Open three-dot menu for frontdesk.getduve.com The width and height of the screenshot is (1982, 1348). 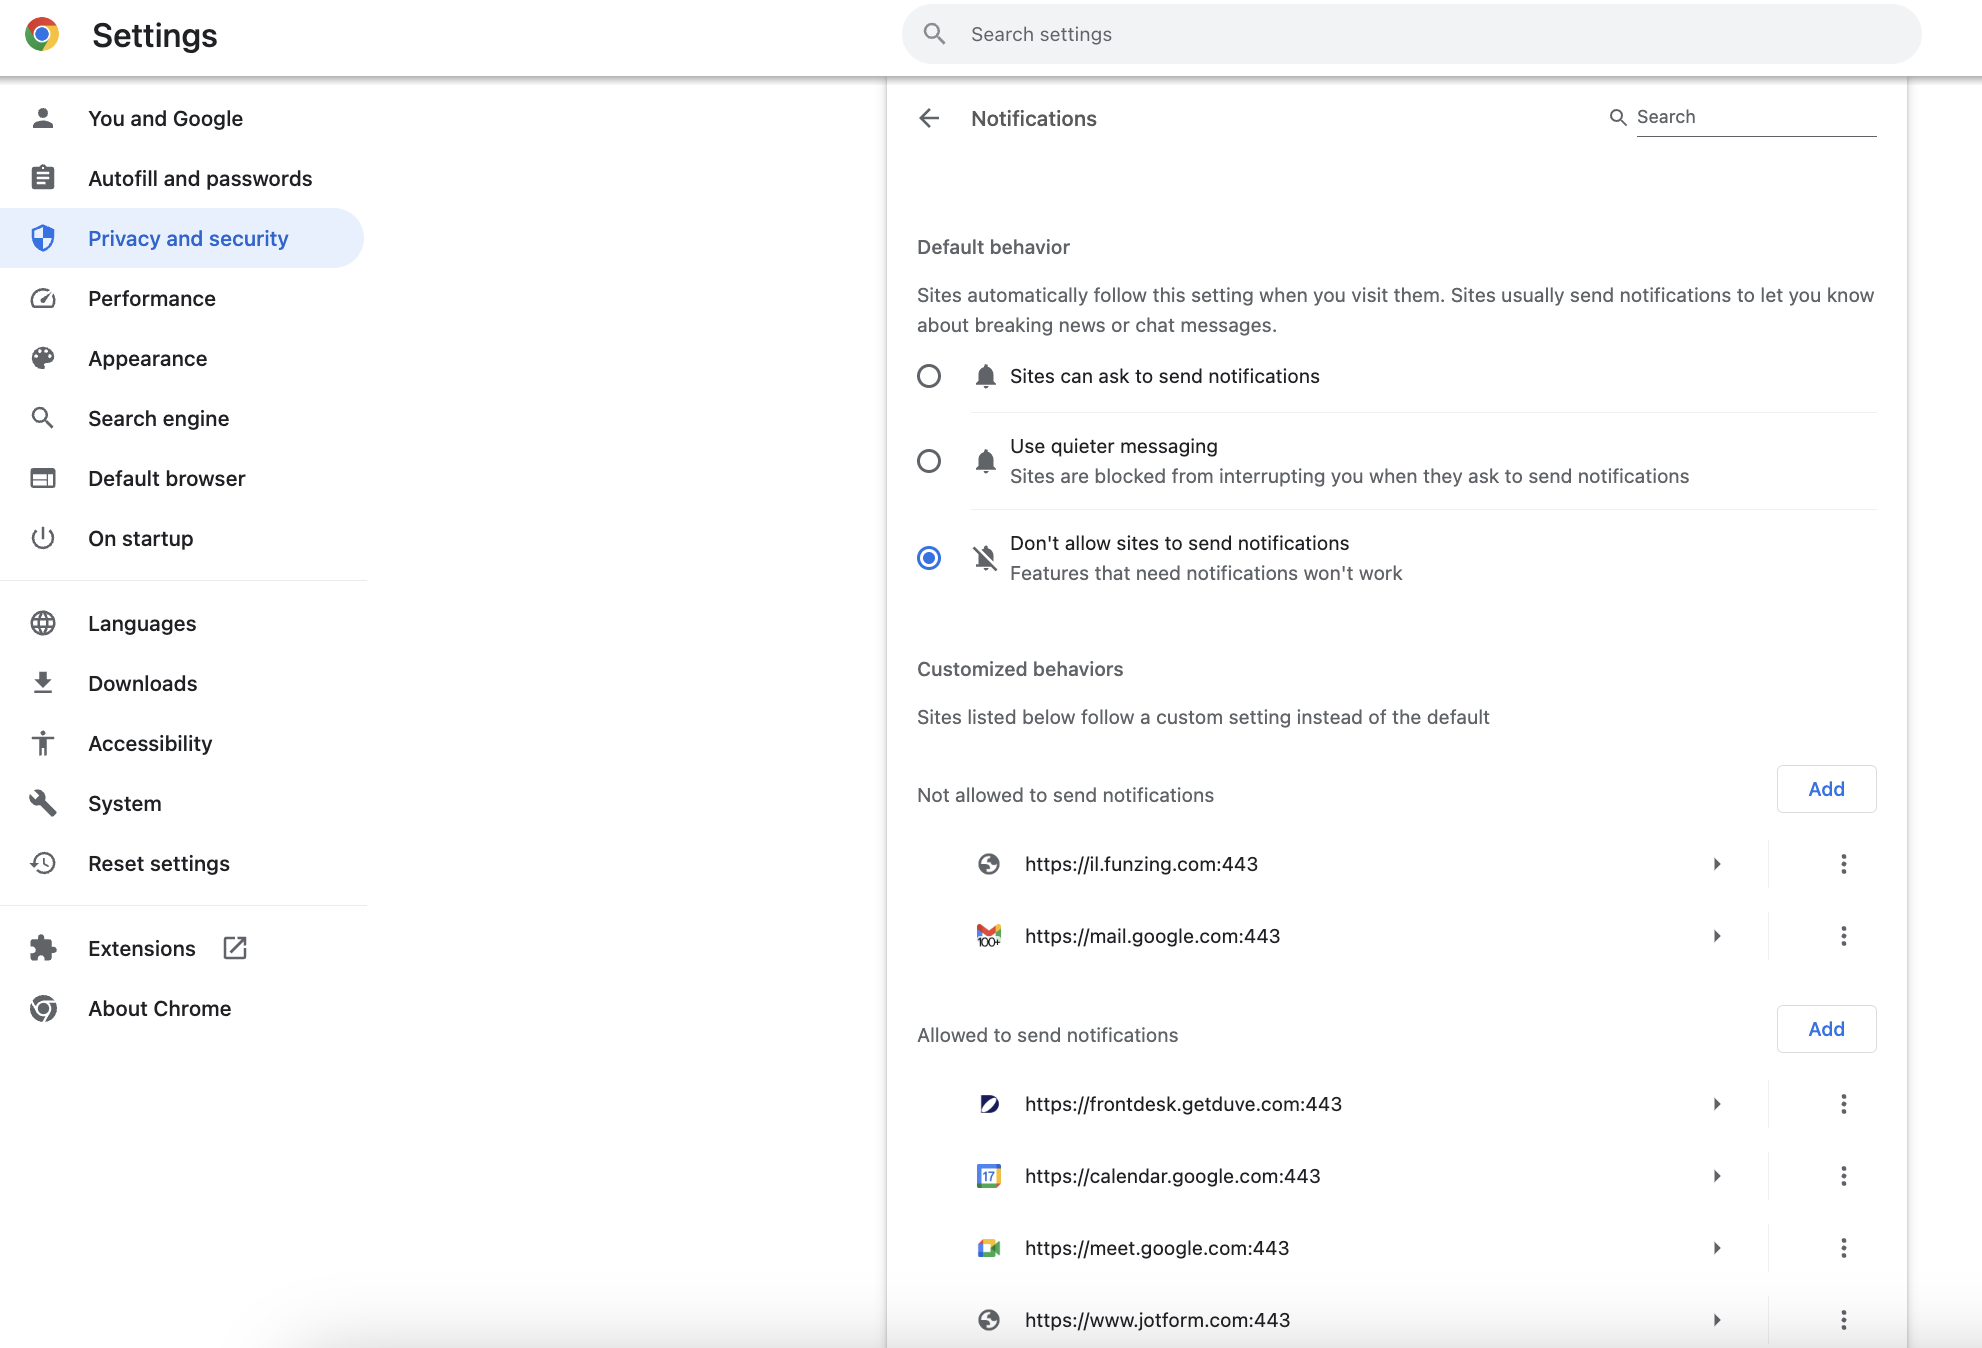[1843, 1104]
